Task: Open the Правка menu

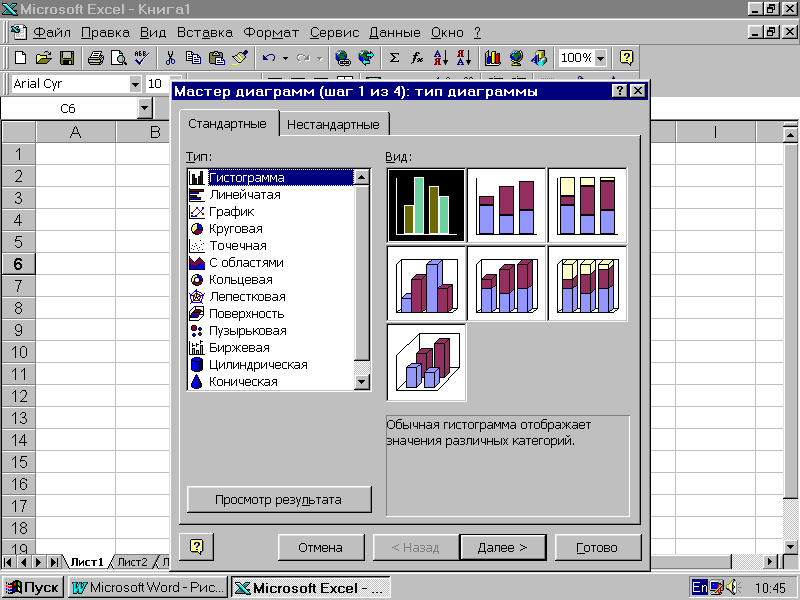Action: click(105, 33)
